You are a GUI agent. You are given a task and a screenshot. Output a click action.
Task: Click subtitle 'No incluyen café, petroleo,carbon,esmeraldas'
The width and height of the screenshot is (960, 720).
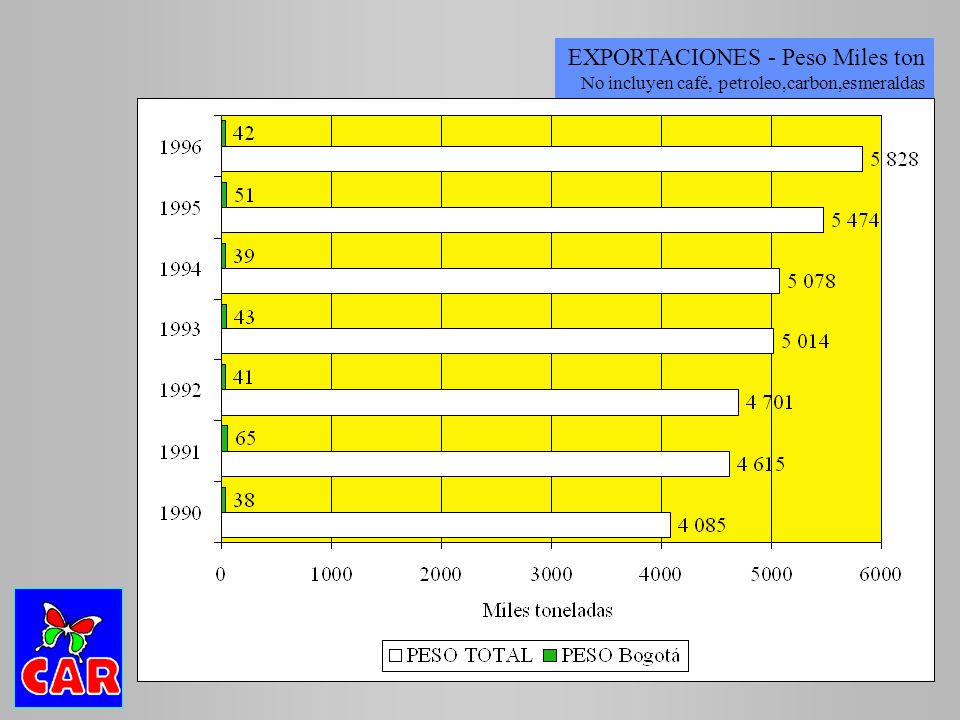click(752, 83)
